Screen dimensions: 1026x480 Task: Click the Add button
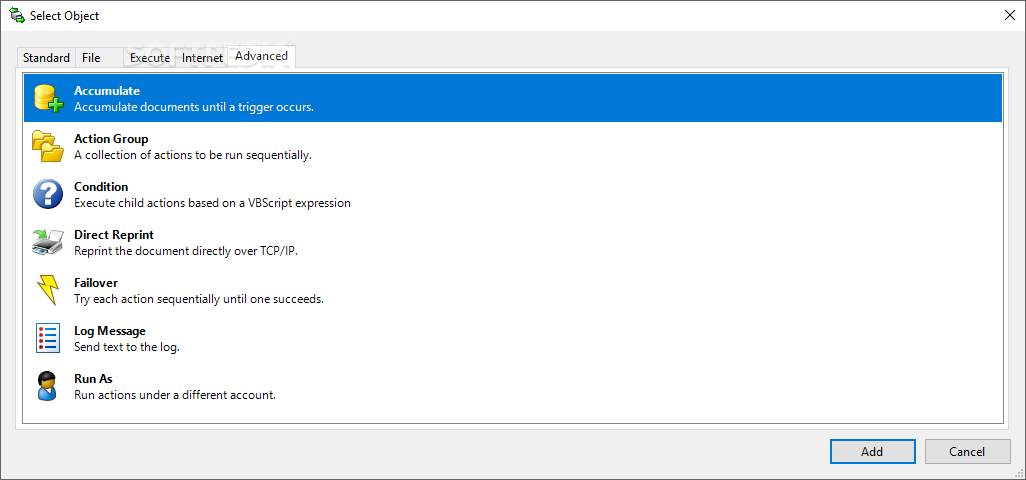872,451
